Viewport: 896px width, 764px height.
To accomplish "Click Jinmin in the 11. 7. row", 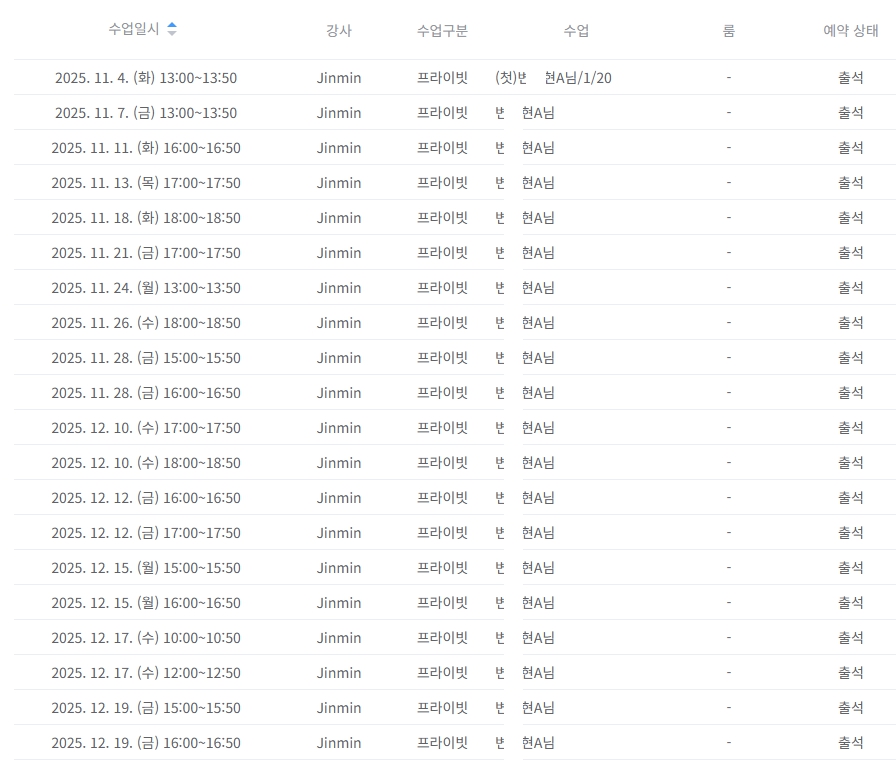I will coord(339,113).
